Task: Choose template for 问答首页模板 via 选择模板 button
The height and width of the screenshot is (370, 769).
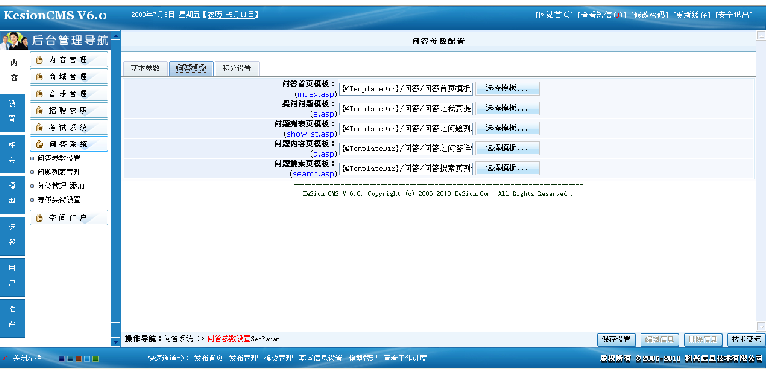Action: click(508, 88)
